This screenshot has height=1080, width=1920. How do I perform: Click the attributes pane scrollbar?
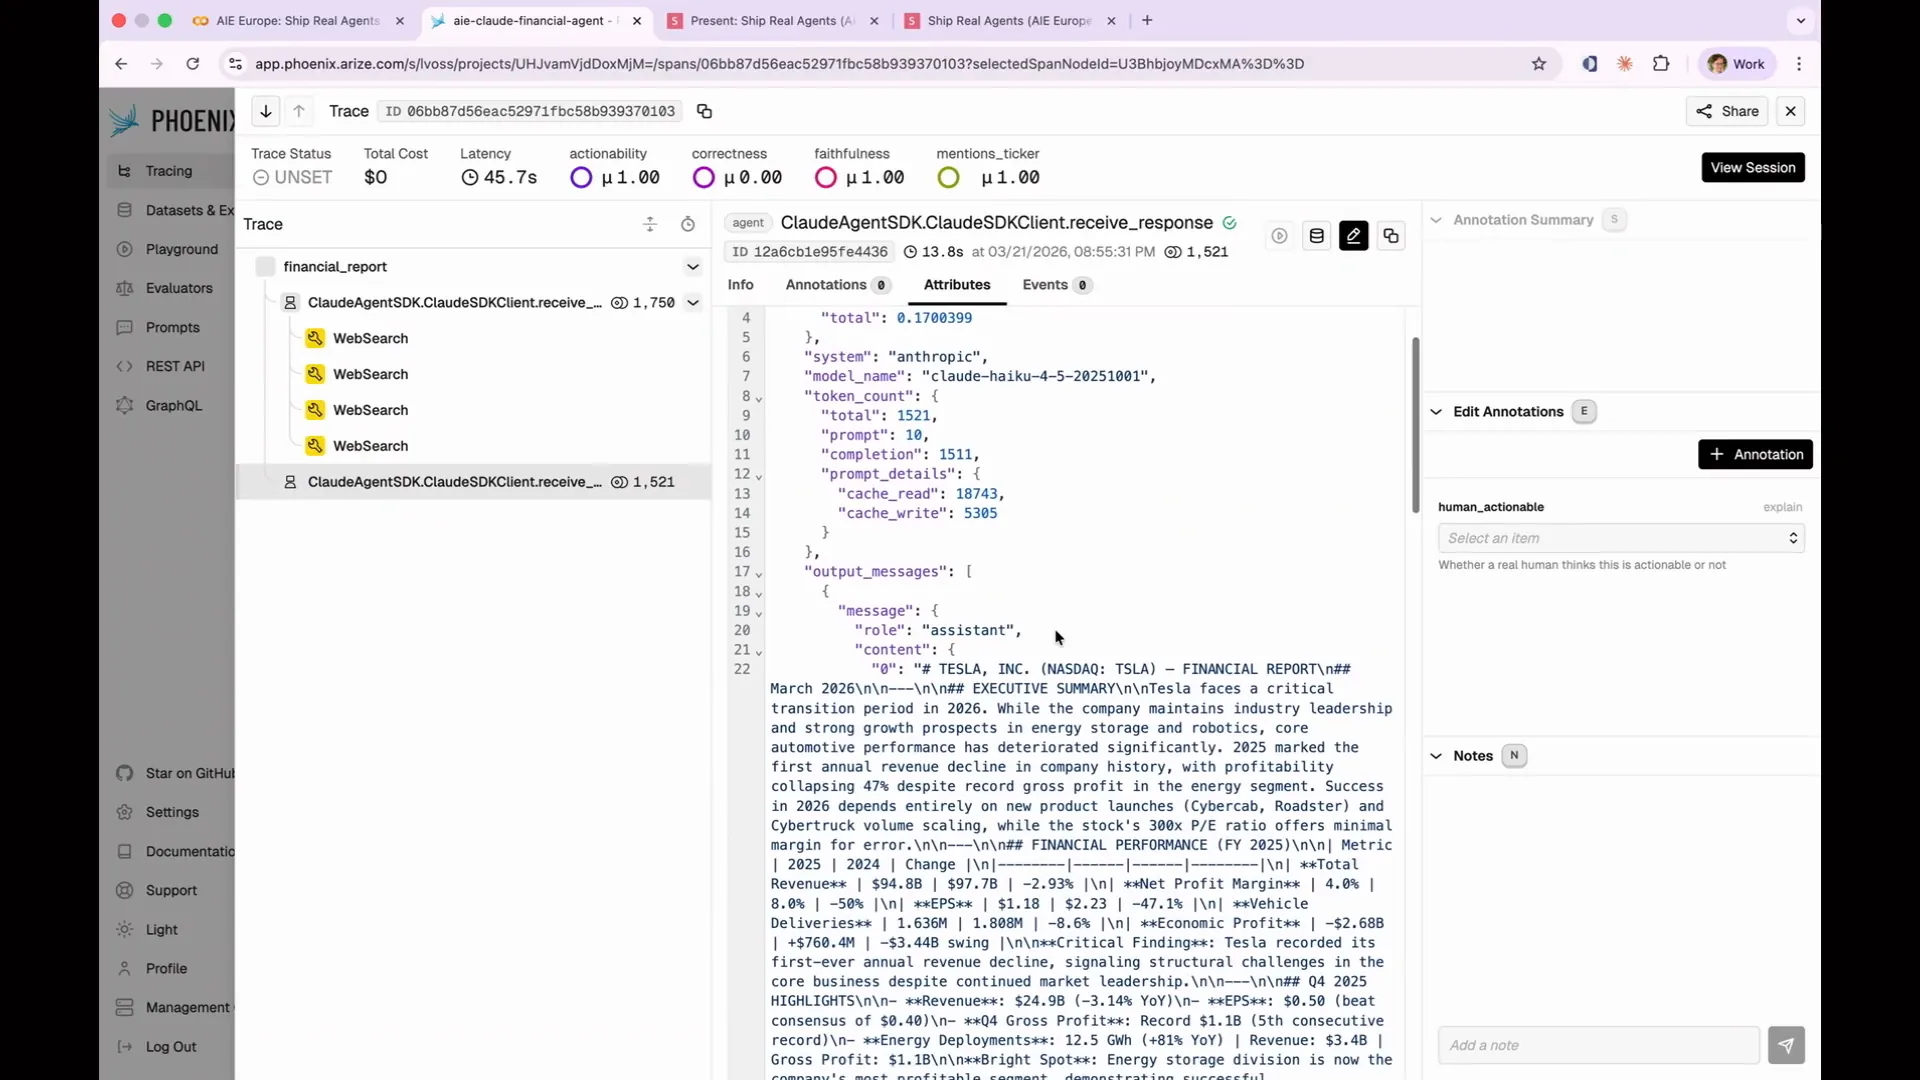[1415, 425]
